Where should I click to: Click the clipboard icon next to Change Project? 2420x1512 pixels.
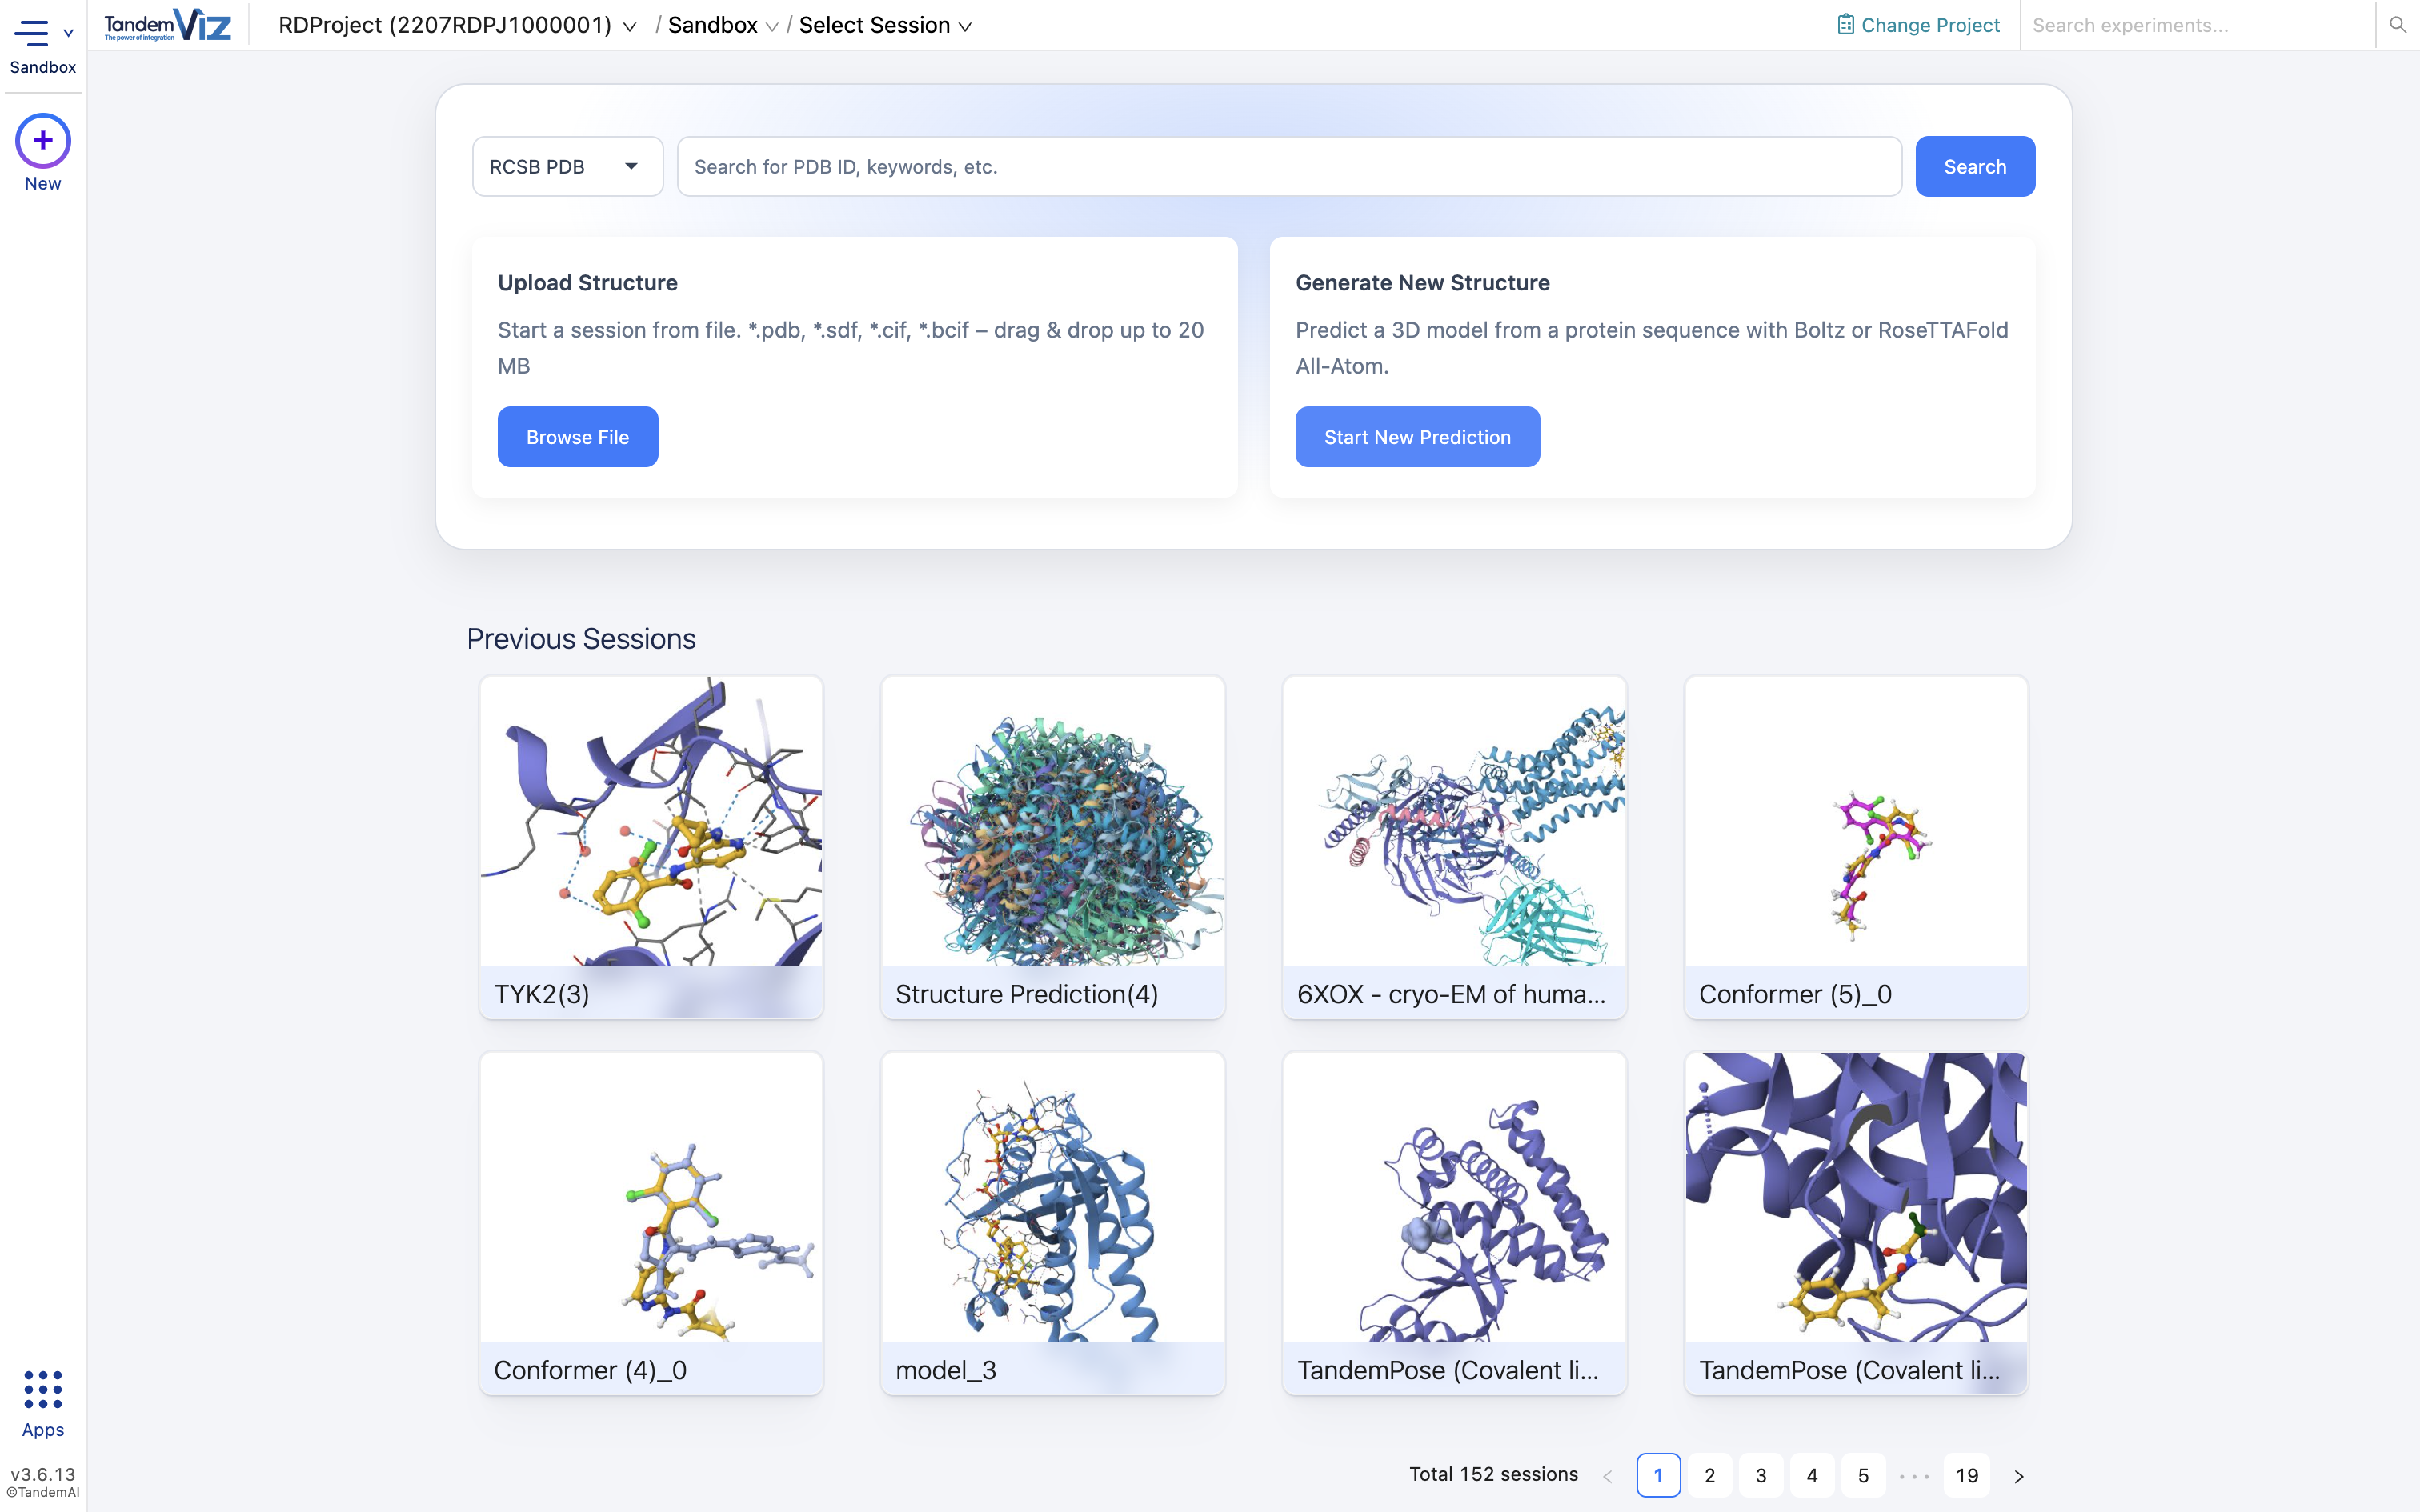point(1846,22)
